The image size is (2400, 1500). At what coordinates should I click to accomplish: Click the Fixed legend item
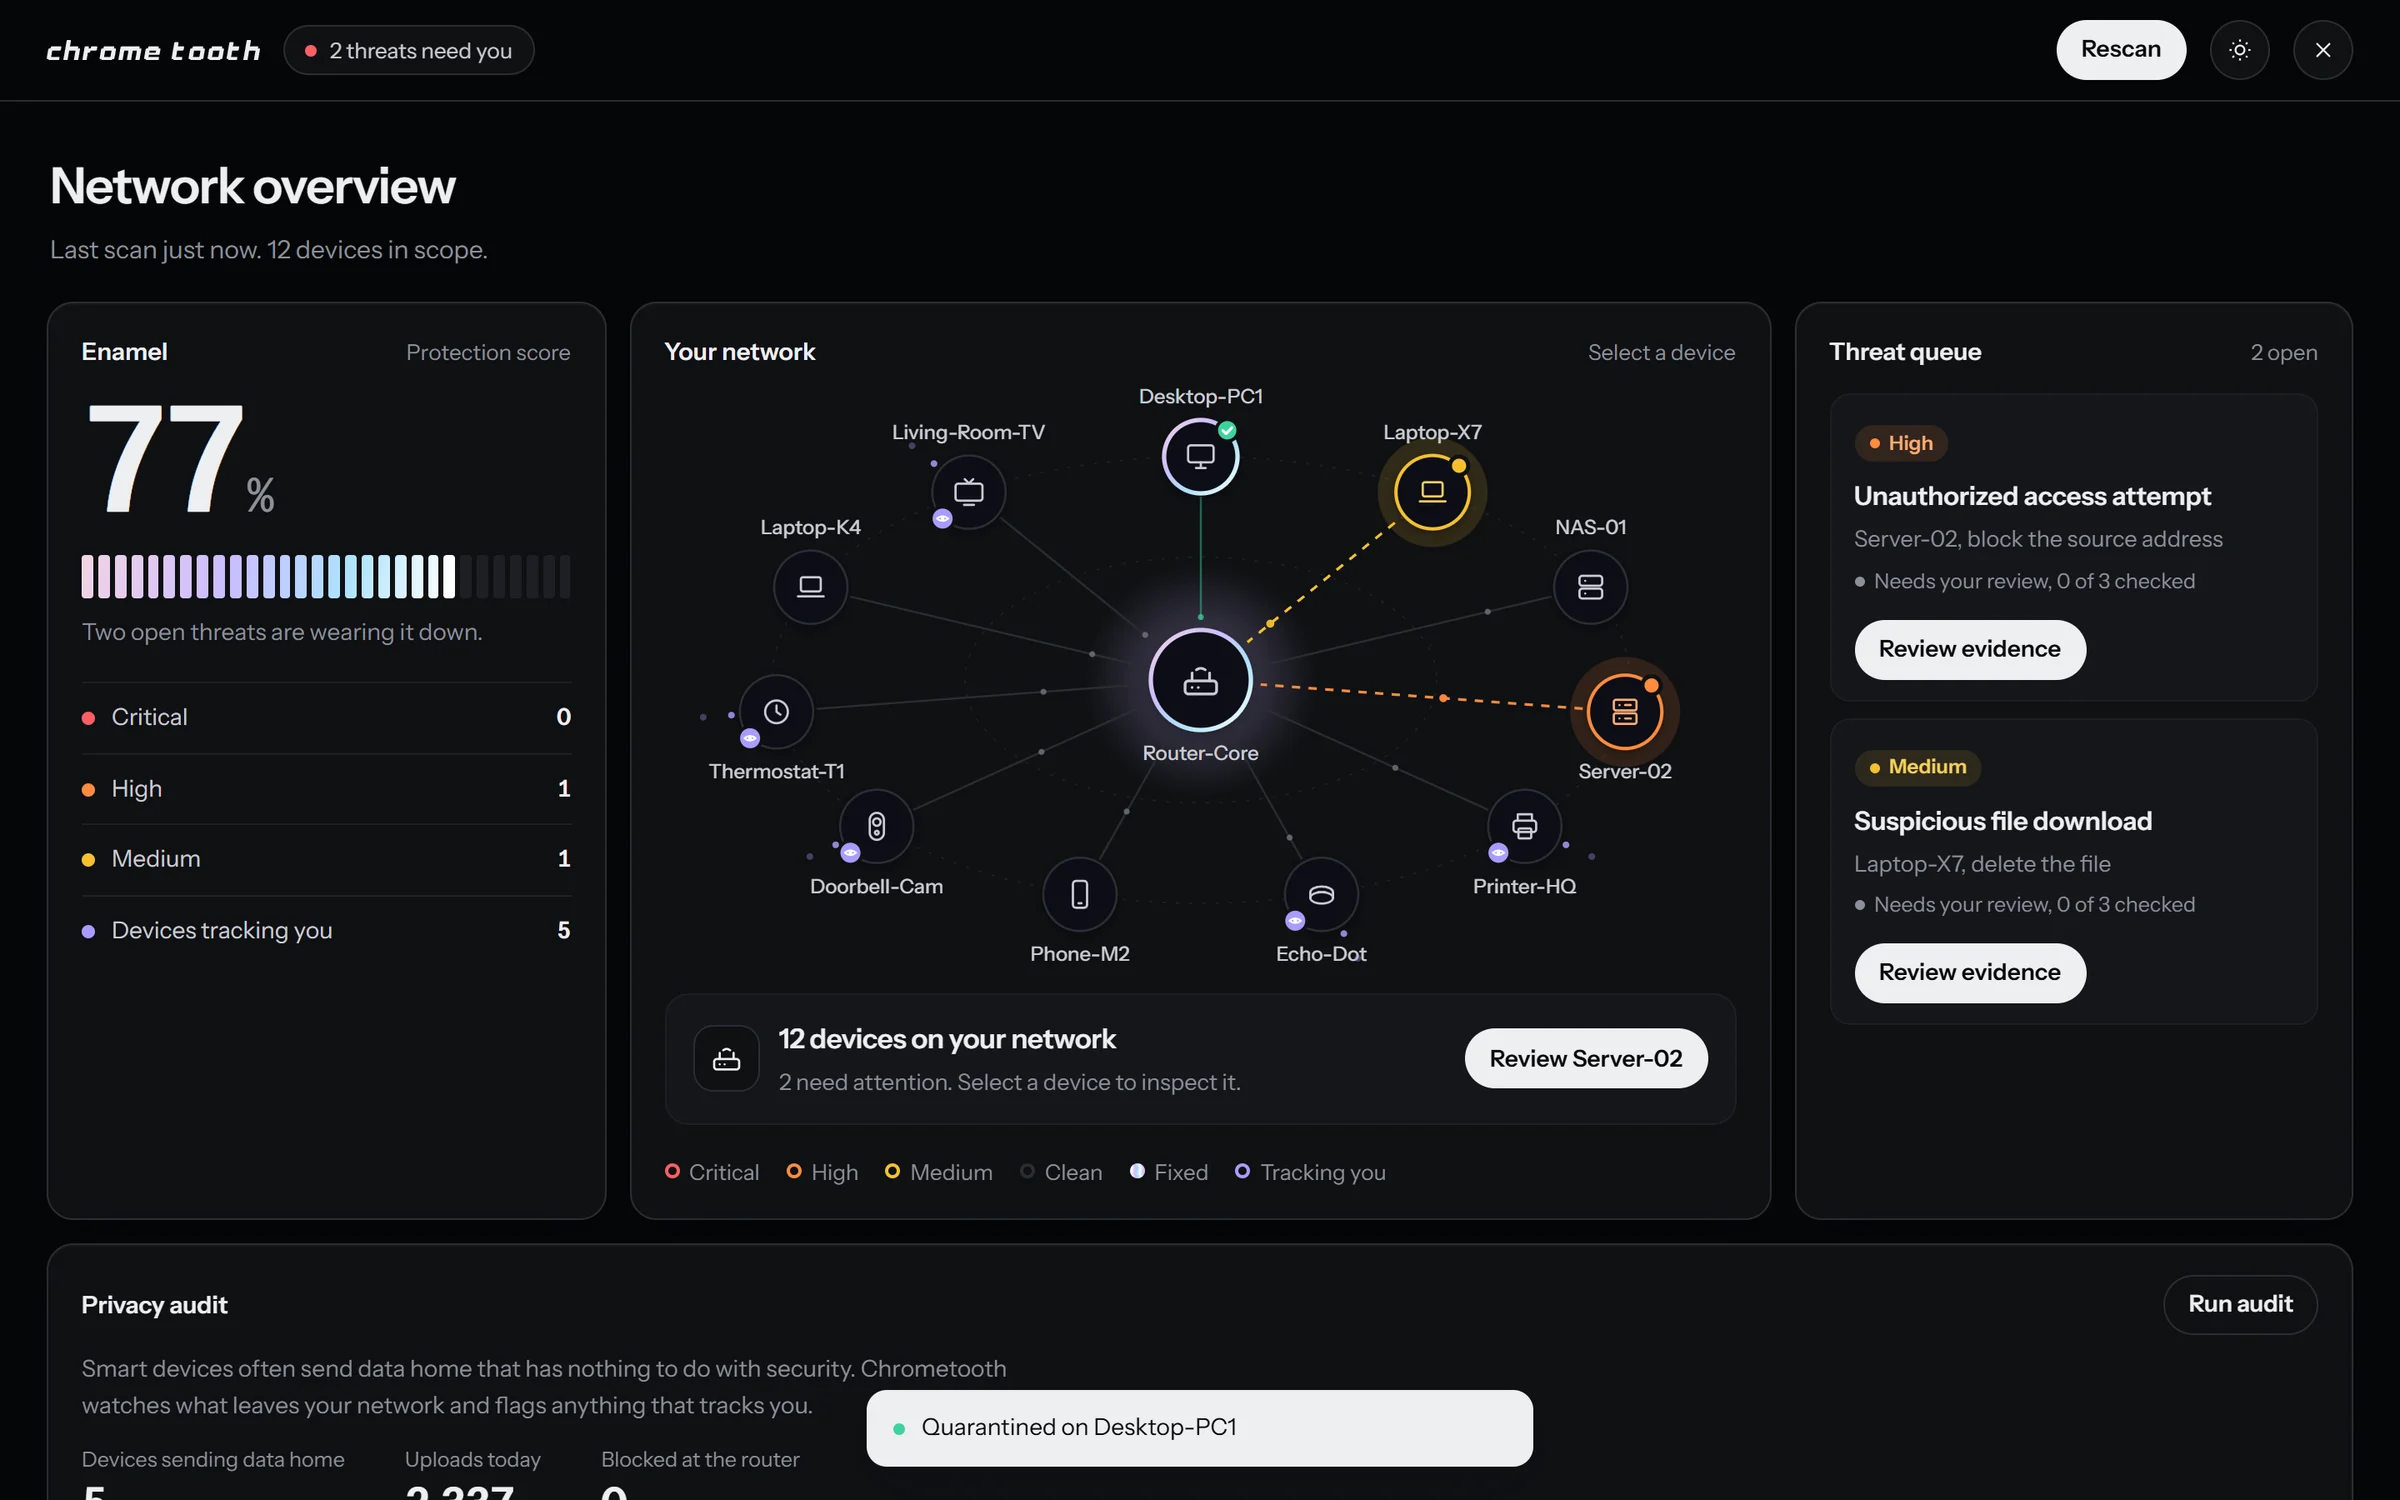pyautogui.click(x=1168, y=1172)
